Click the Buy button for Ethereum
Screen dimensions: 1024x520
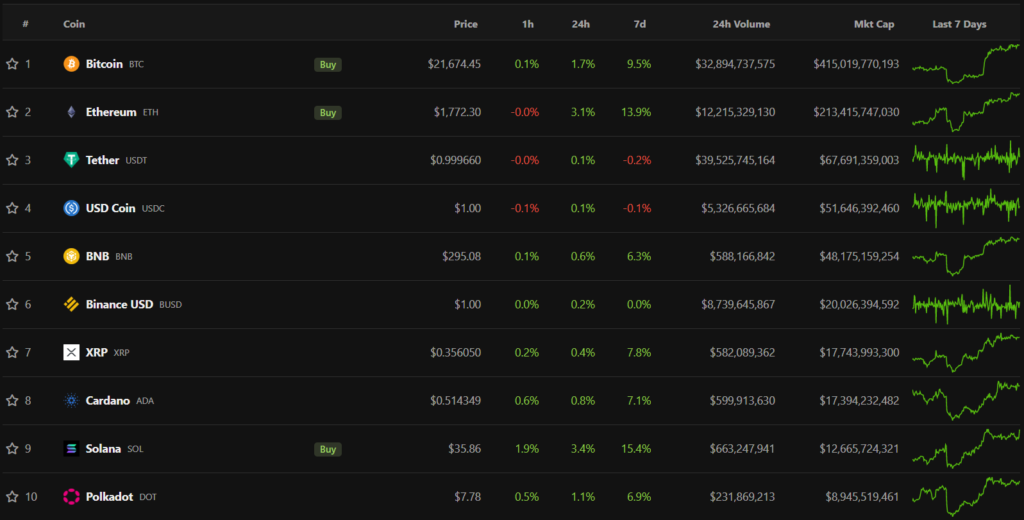[328, 112]
